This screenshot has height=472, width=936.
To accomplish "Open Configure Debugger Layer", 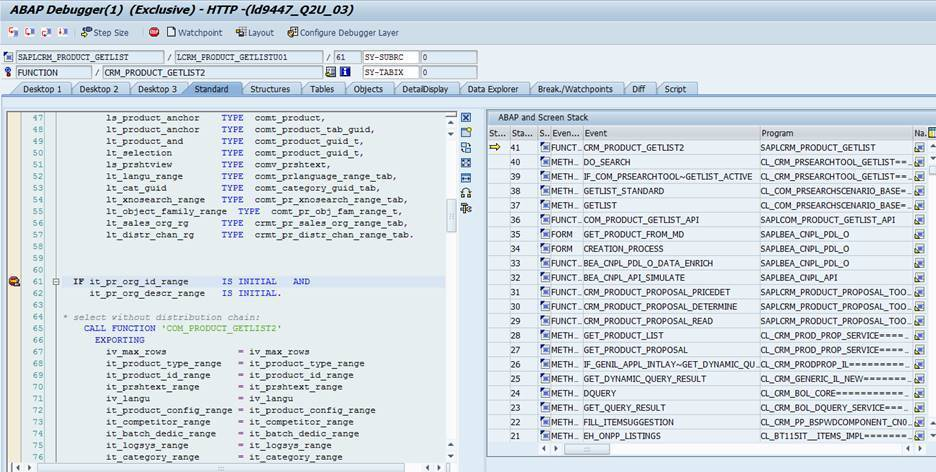I will tap(343, 33).
